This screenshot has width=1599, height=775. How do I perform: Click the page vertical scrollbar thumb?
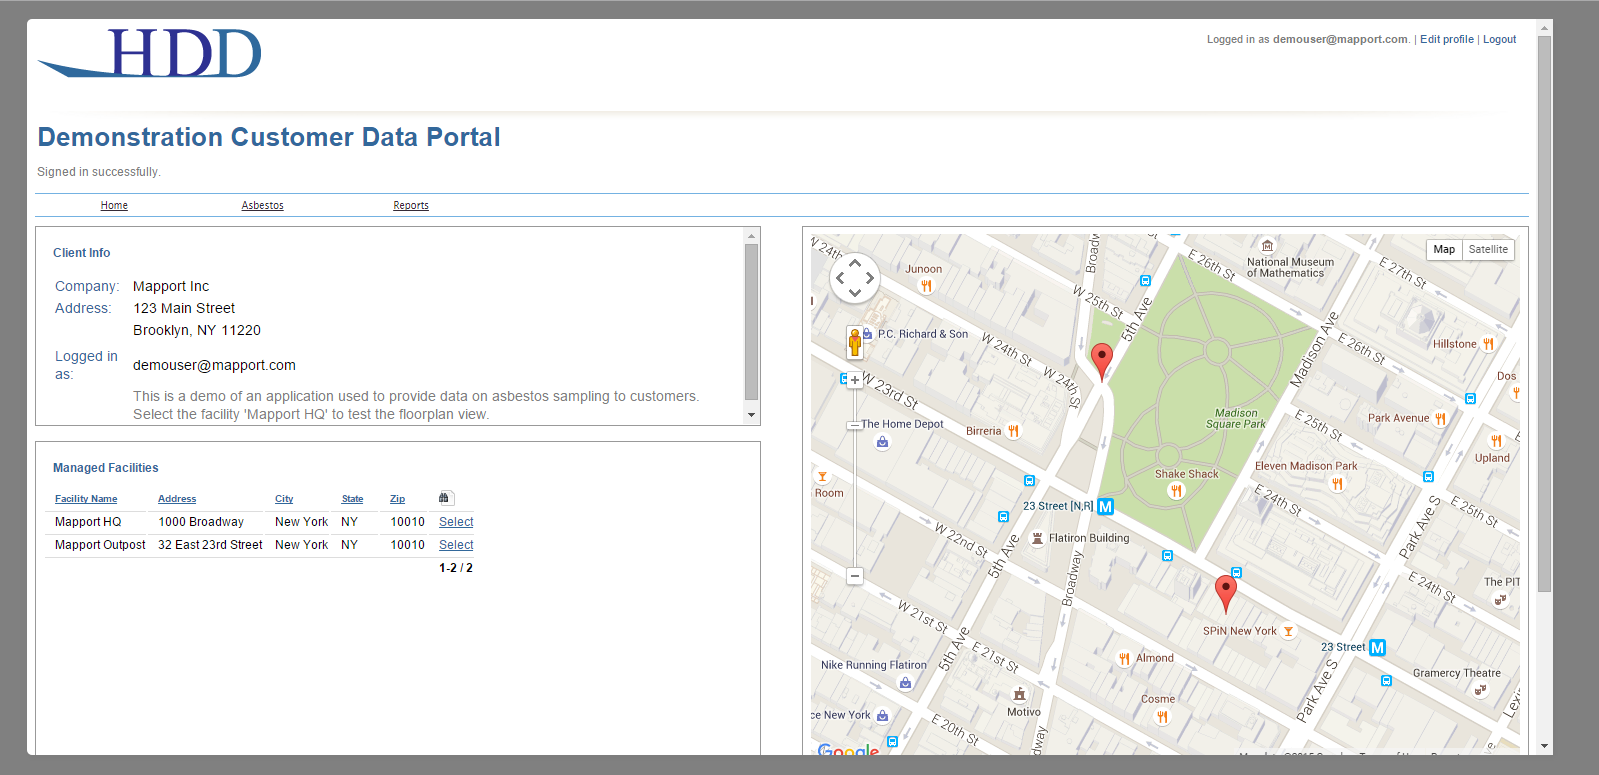1545,314
